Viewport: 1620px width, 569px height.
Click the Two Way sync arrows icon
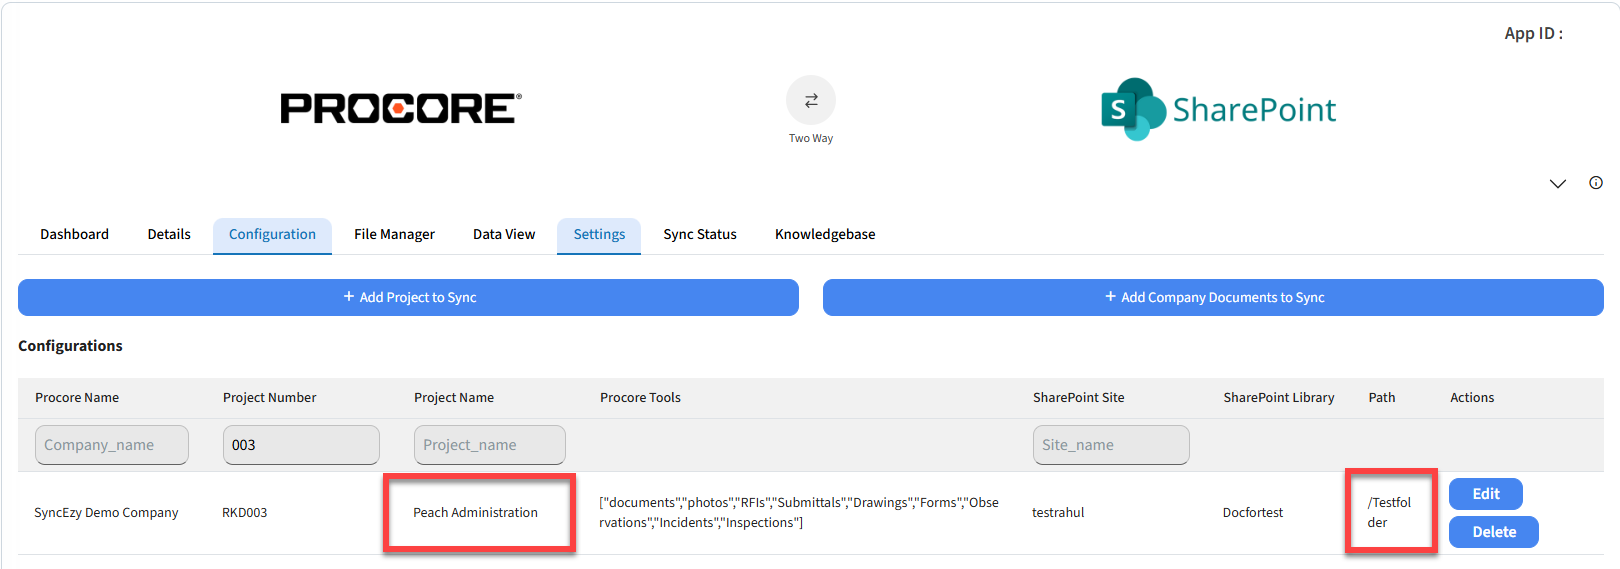pyautogui.click(x=810, y=100)
